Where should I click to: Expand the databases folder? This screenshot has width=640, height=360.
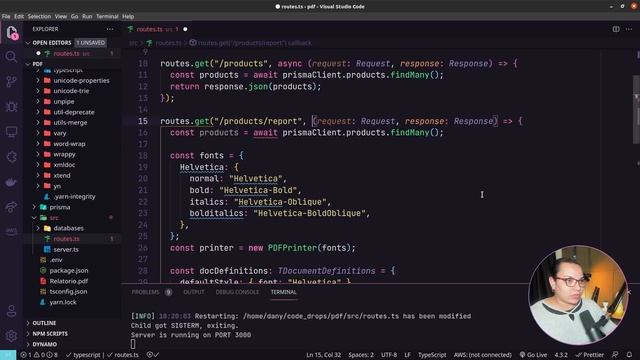tap(69, 228)
